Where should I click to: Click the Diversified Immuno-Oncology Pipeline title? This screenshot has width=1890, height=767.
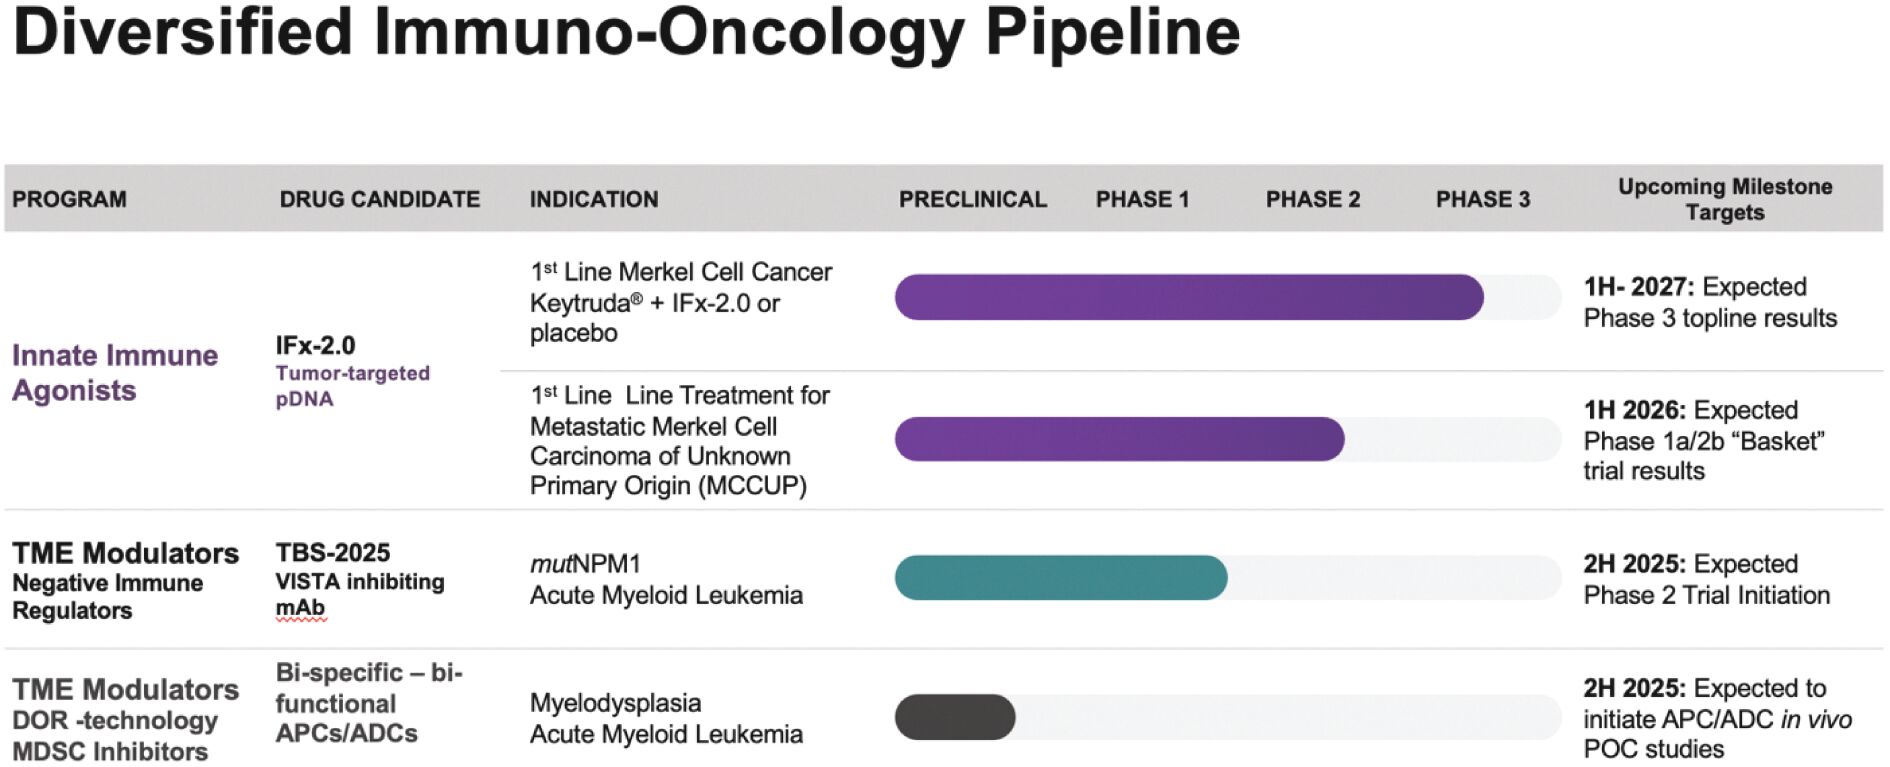(x=626, y=32)
